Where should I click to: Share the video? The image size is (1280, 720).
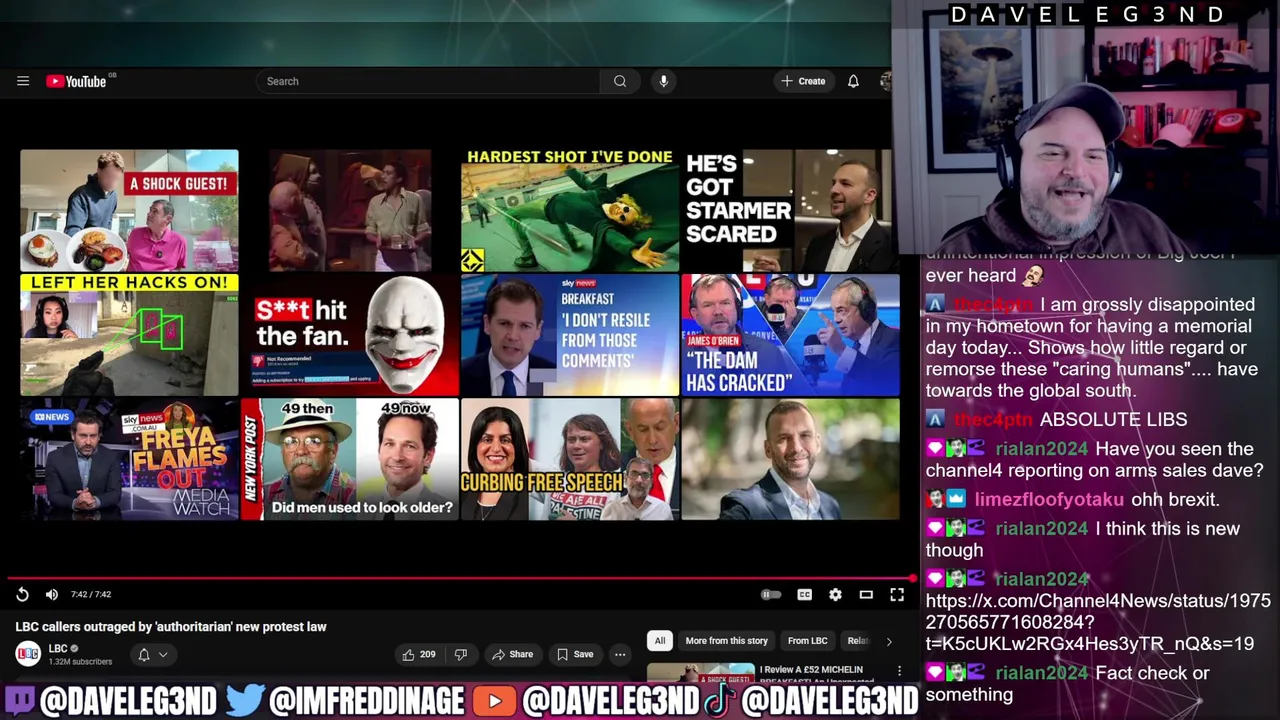[x=512, y=654]
